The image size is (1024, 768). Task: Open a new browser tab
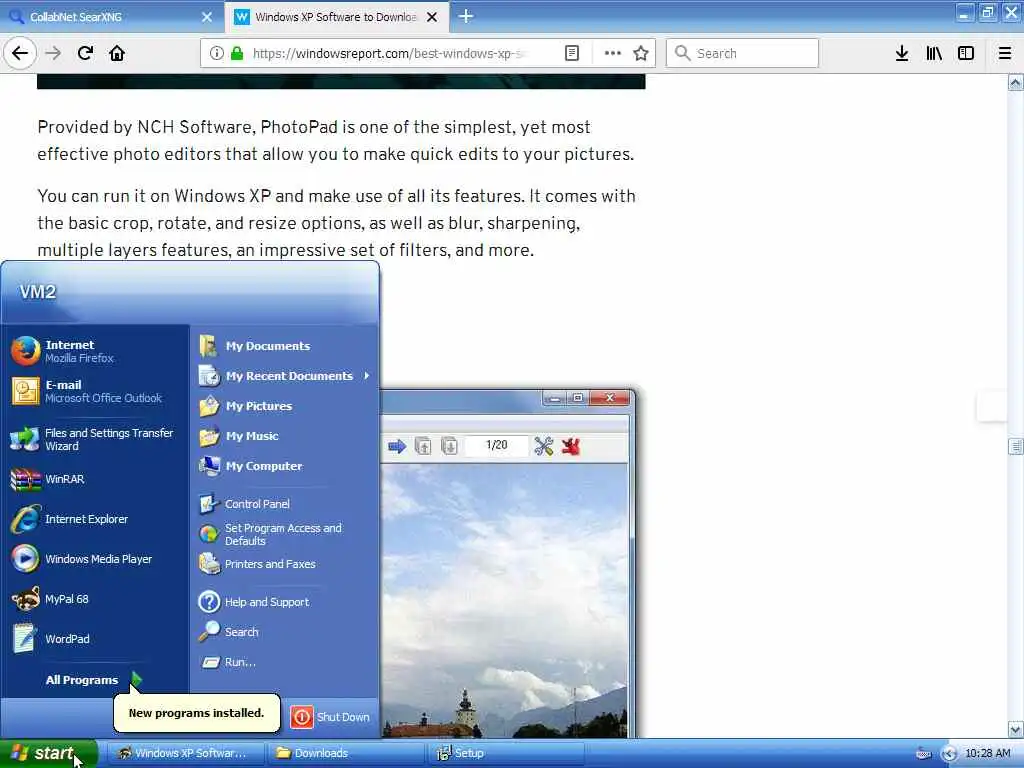(466, 16)
